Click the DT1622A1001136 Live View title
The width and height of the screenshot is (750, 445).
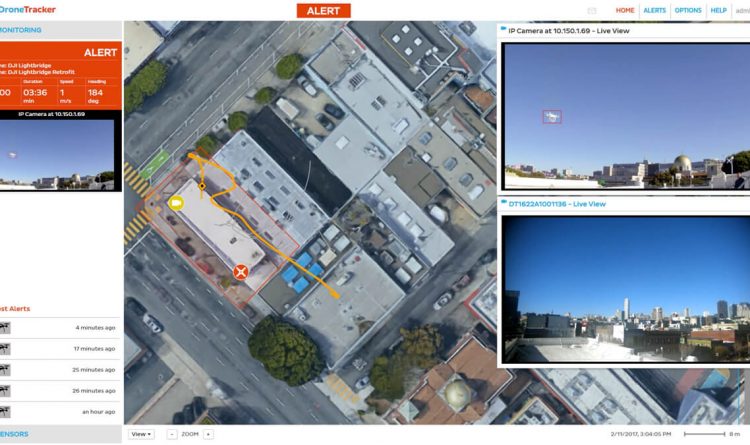pyautogui.click(x=557, y=204)
